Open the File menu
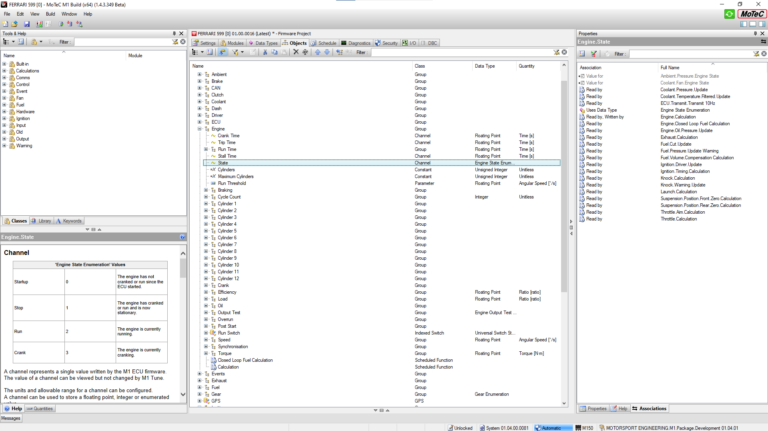The image size is (768, 431). click(7, 14)
